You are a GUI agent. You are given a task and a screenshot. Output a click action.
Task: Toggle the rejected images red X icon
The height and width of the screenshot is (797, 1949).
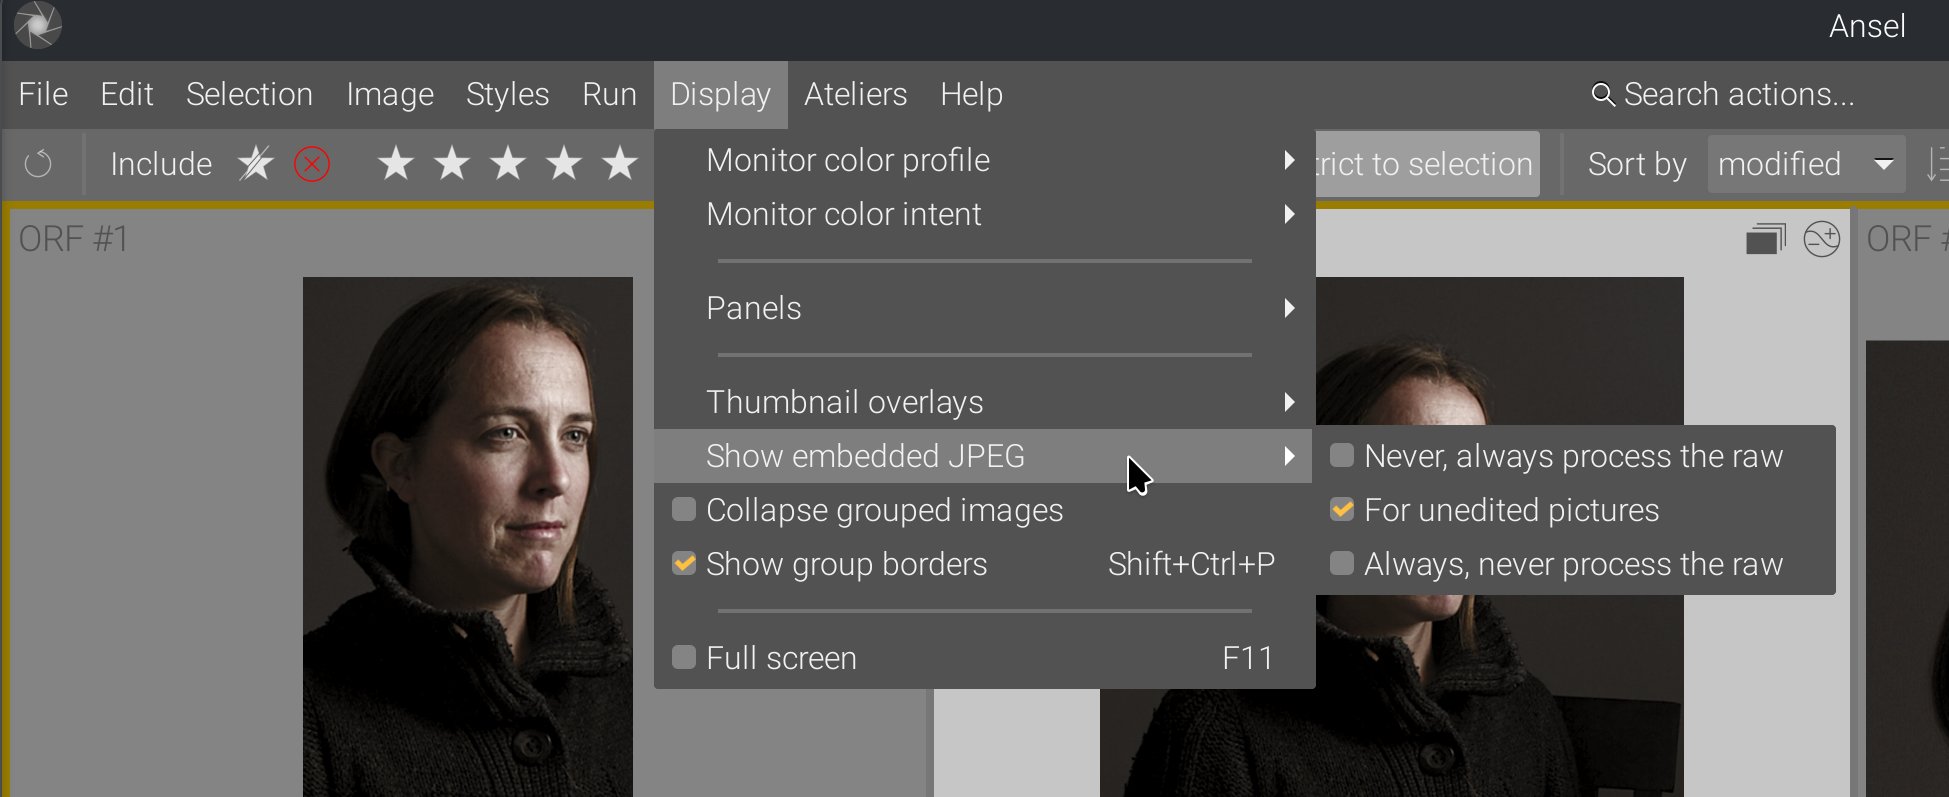click(312, 163)
